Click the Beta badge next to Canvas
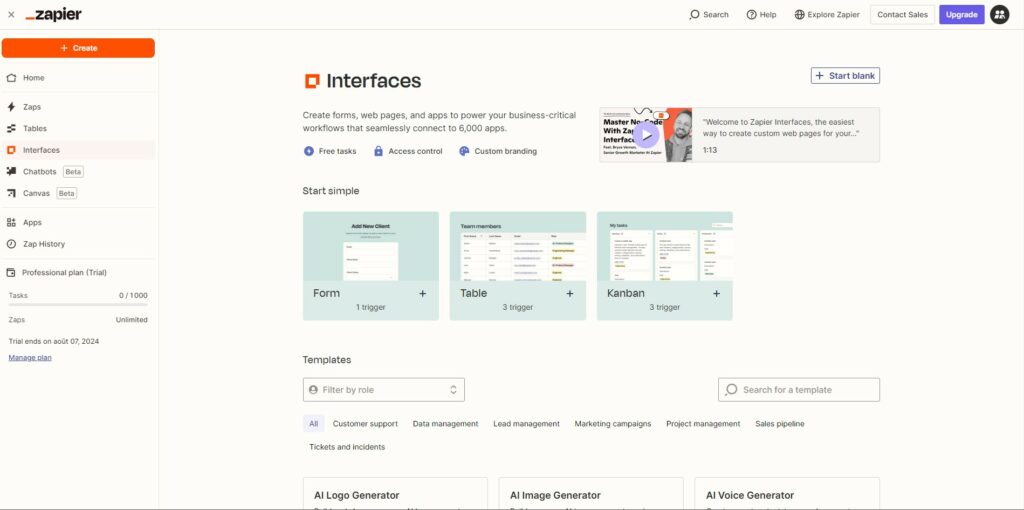The image size is (1024, 510). pos(67,193)
